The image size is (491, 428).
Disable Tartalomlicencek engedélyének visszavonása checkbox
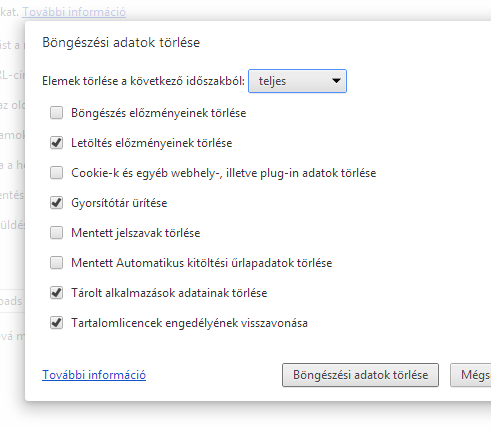tap(56, 323)
